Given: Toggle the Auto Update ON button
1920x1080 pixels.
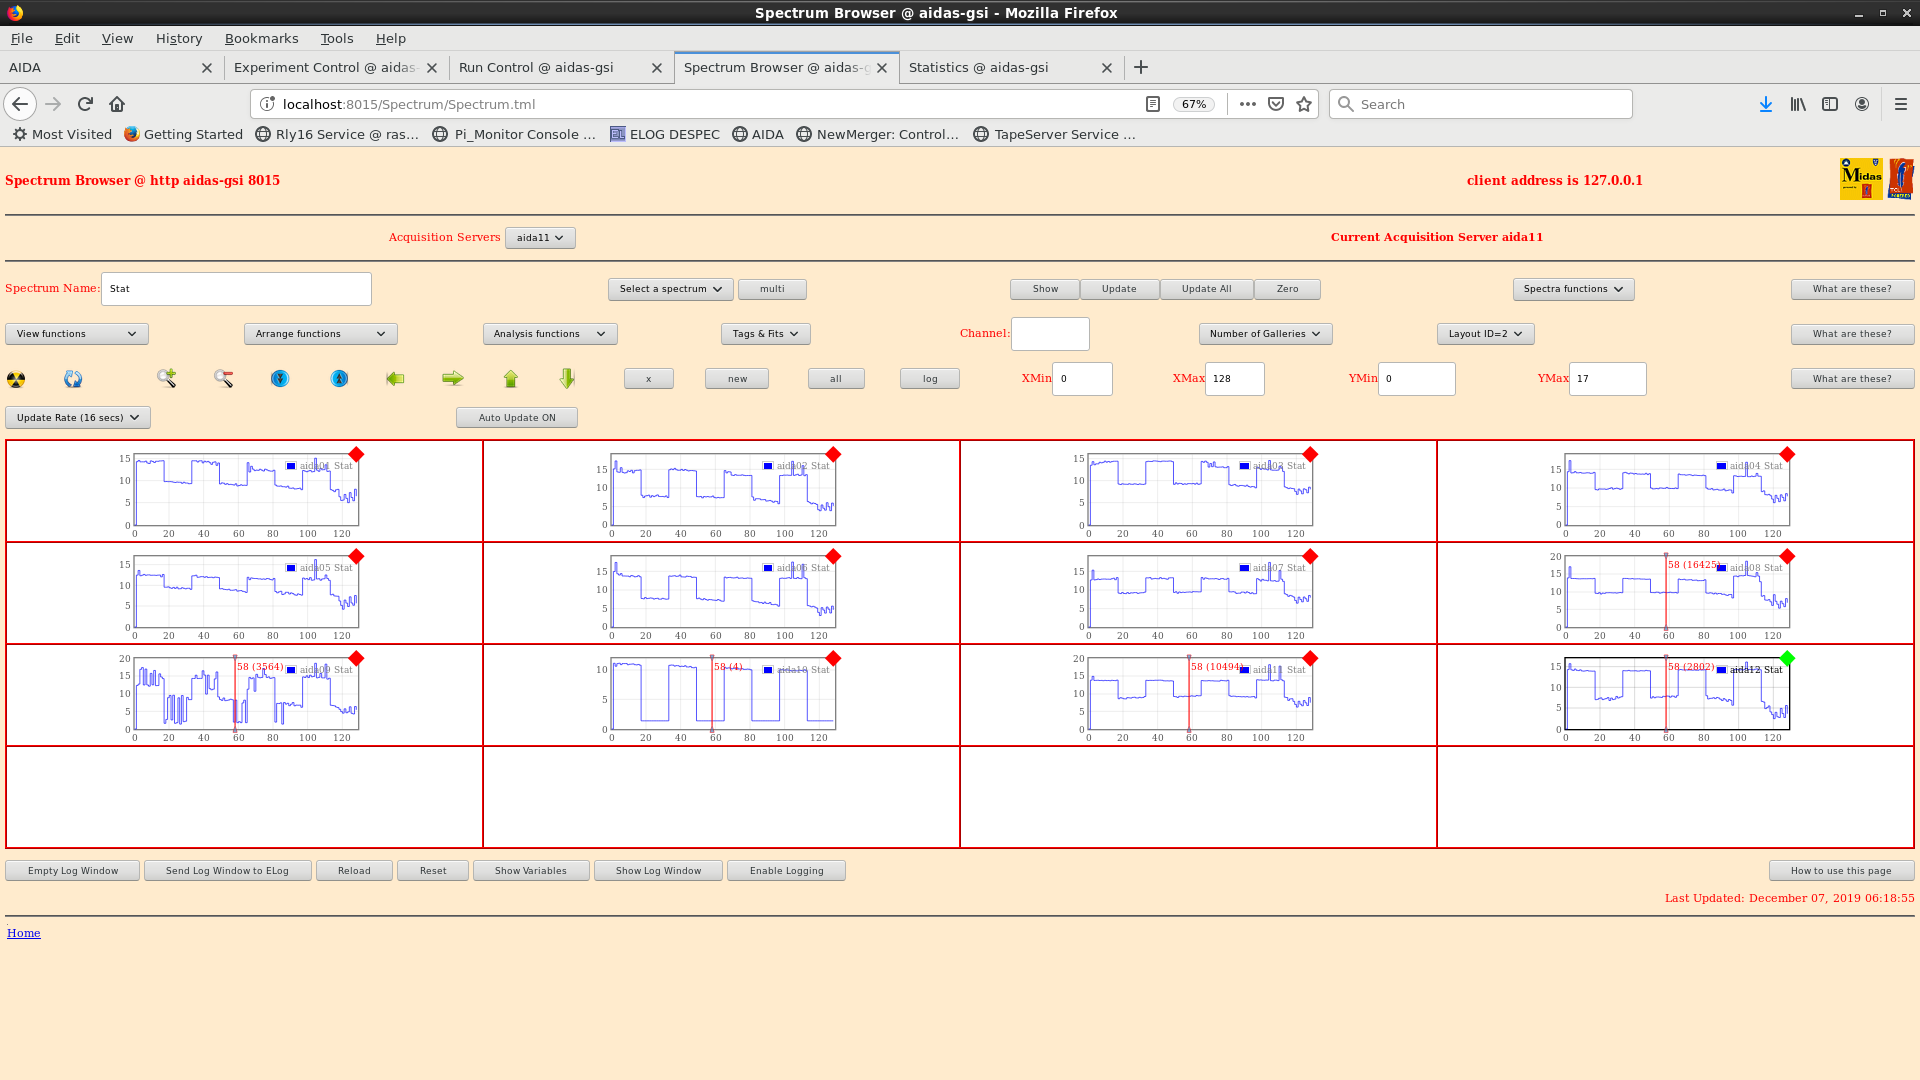Looking at the screenshot, I should point(516,418).
